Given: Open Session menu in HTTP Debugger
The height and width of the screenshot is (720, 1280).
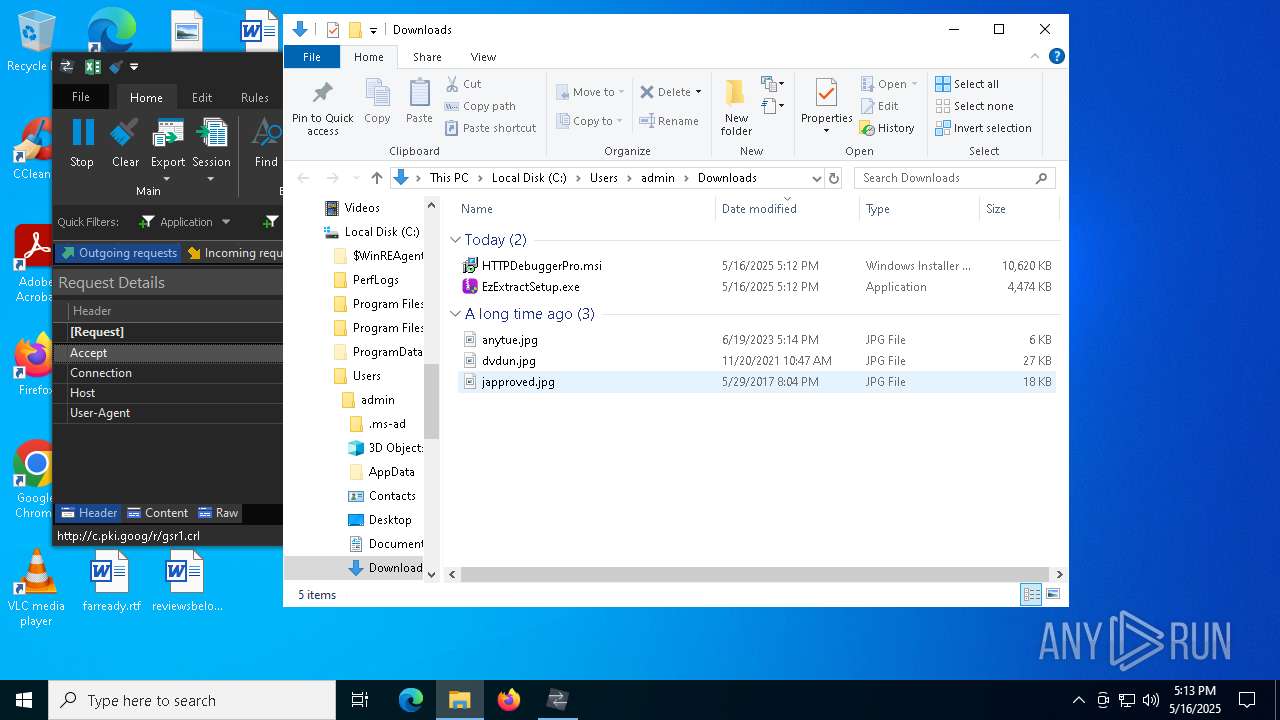Looking at the screenshot, I should click(x=211, y=150).
